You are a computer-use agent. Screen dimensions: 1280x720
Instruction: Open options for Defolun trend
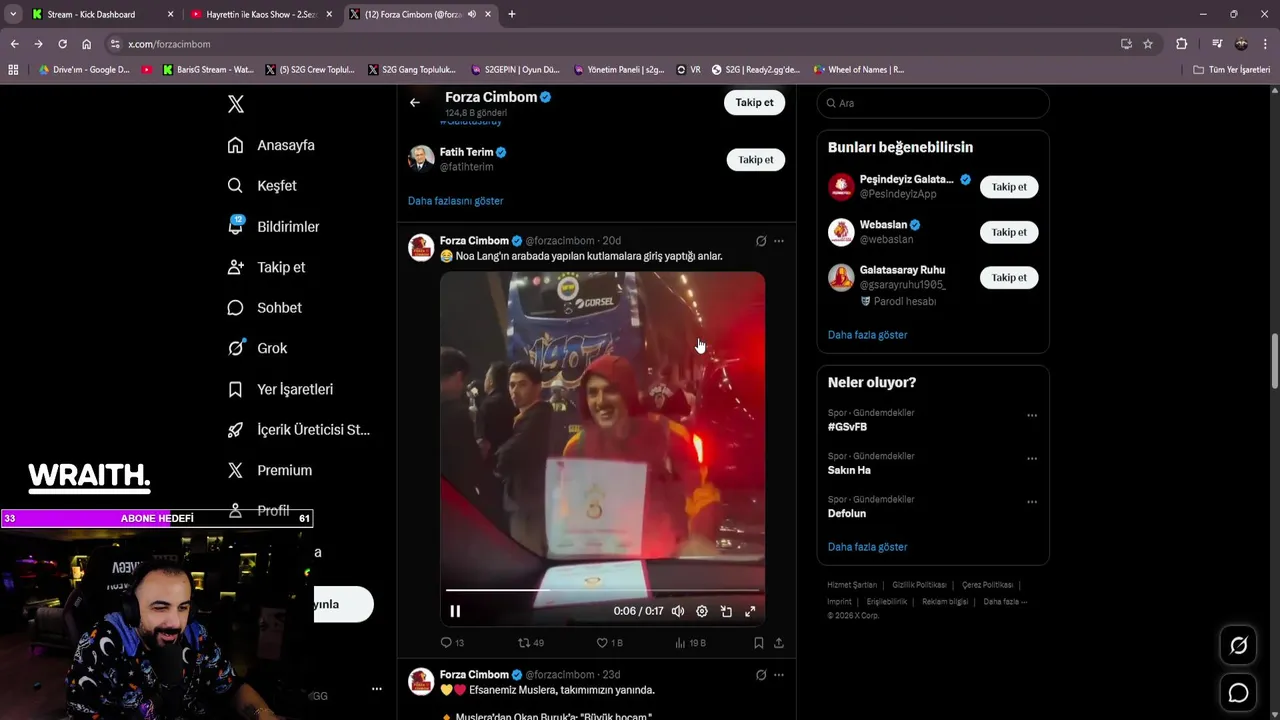pos(1032,501)
